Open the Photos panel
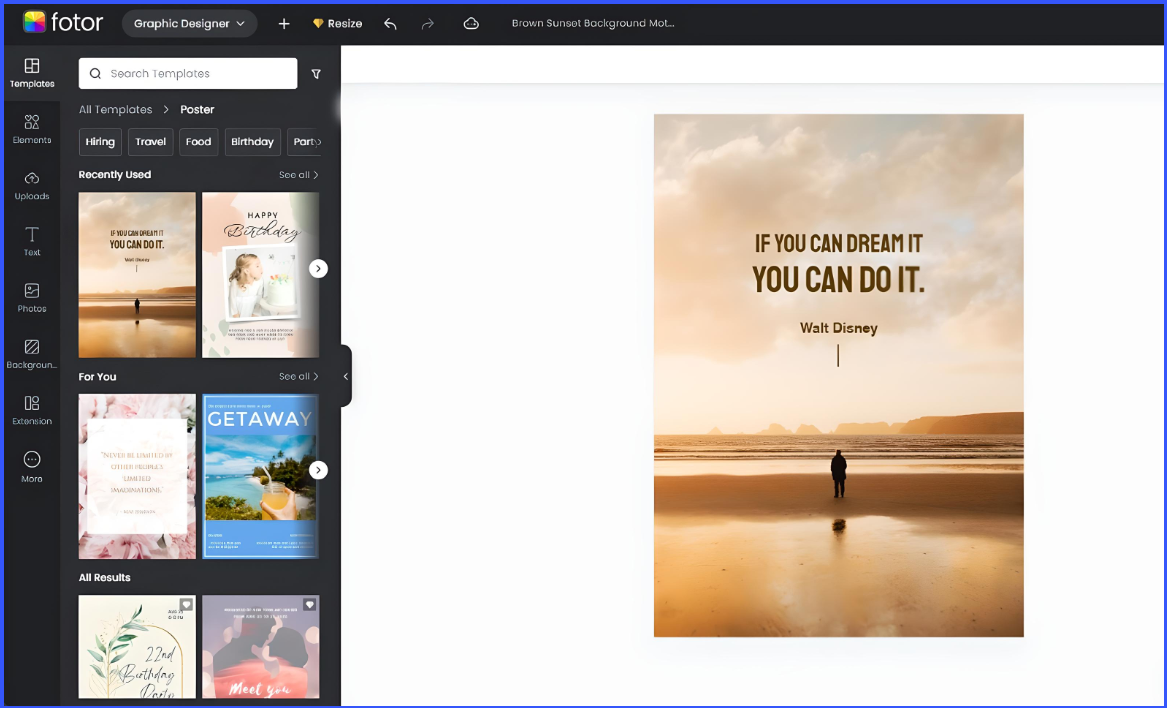 (x=32, y=298)
